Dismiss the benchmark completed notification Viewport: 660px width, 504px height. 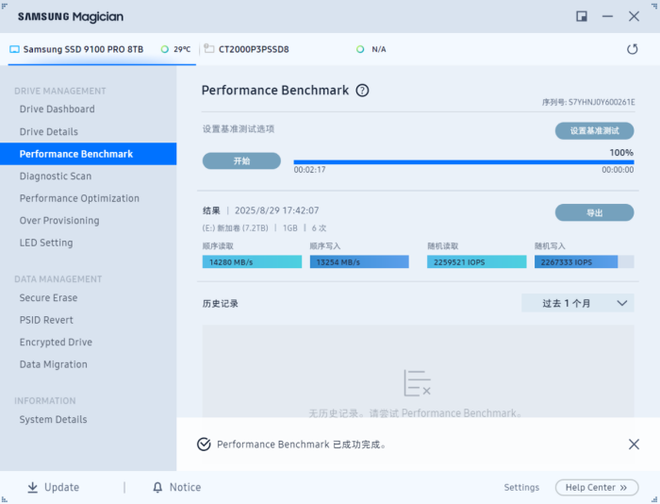click(x=633, y=444)
